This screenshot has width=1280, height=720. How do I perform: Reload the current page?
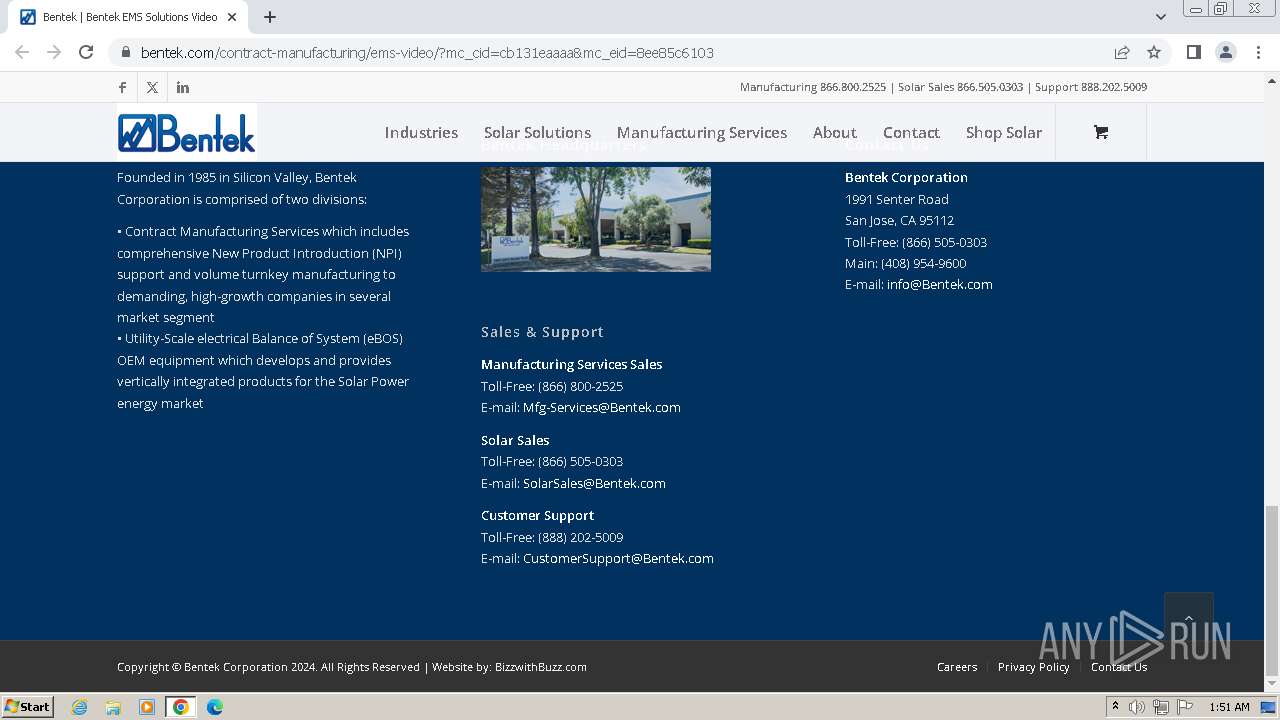click(x=86, y=52)
